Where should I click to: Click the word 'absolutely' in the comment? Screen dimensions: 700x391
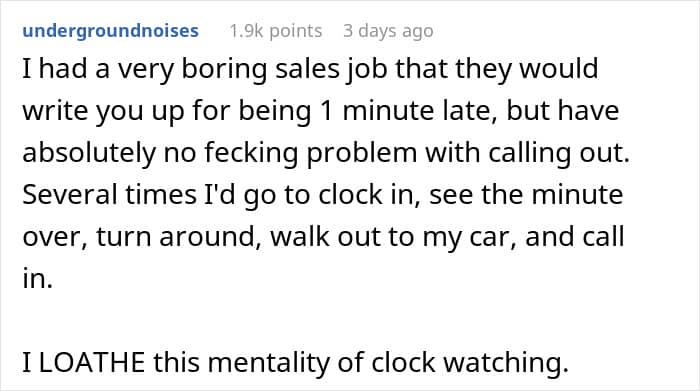pos(89,153)
